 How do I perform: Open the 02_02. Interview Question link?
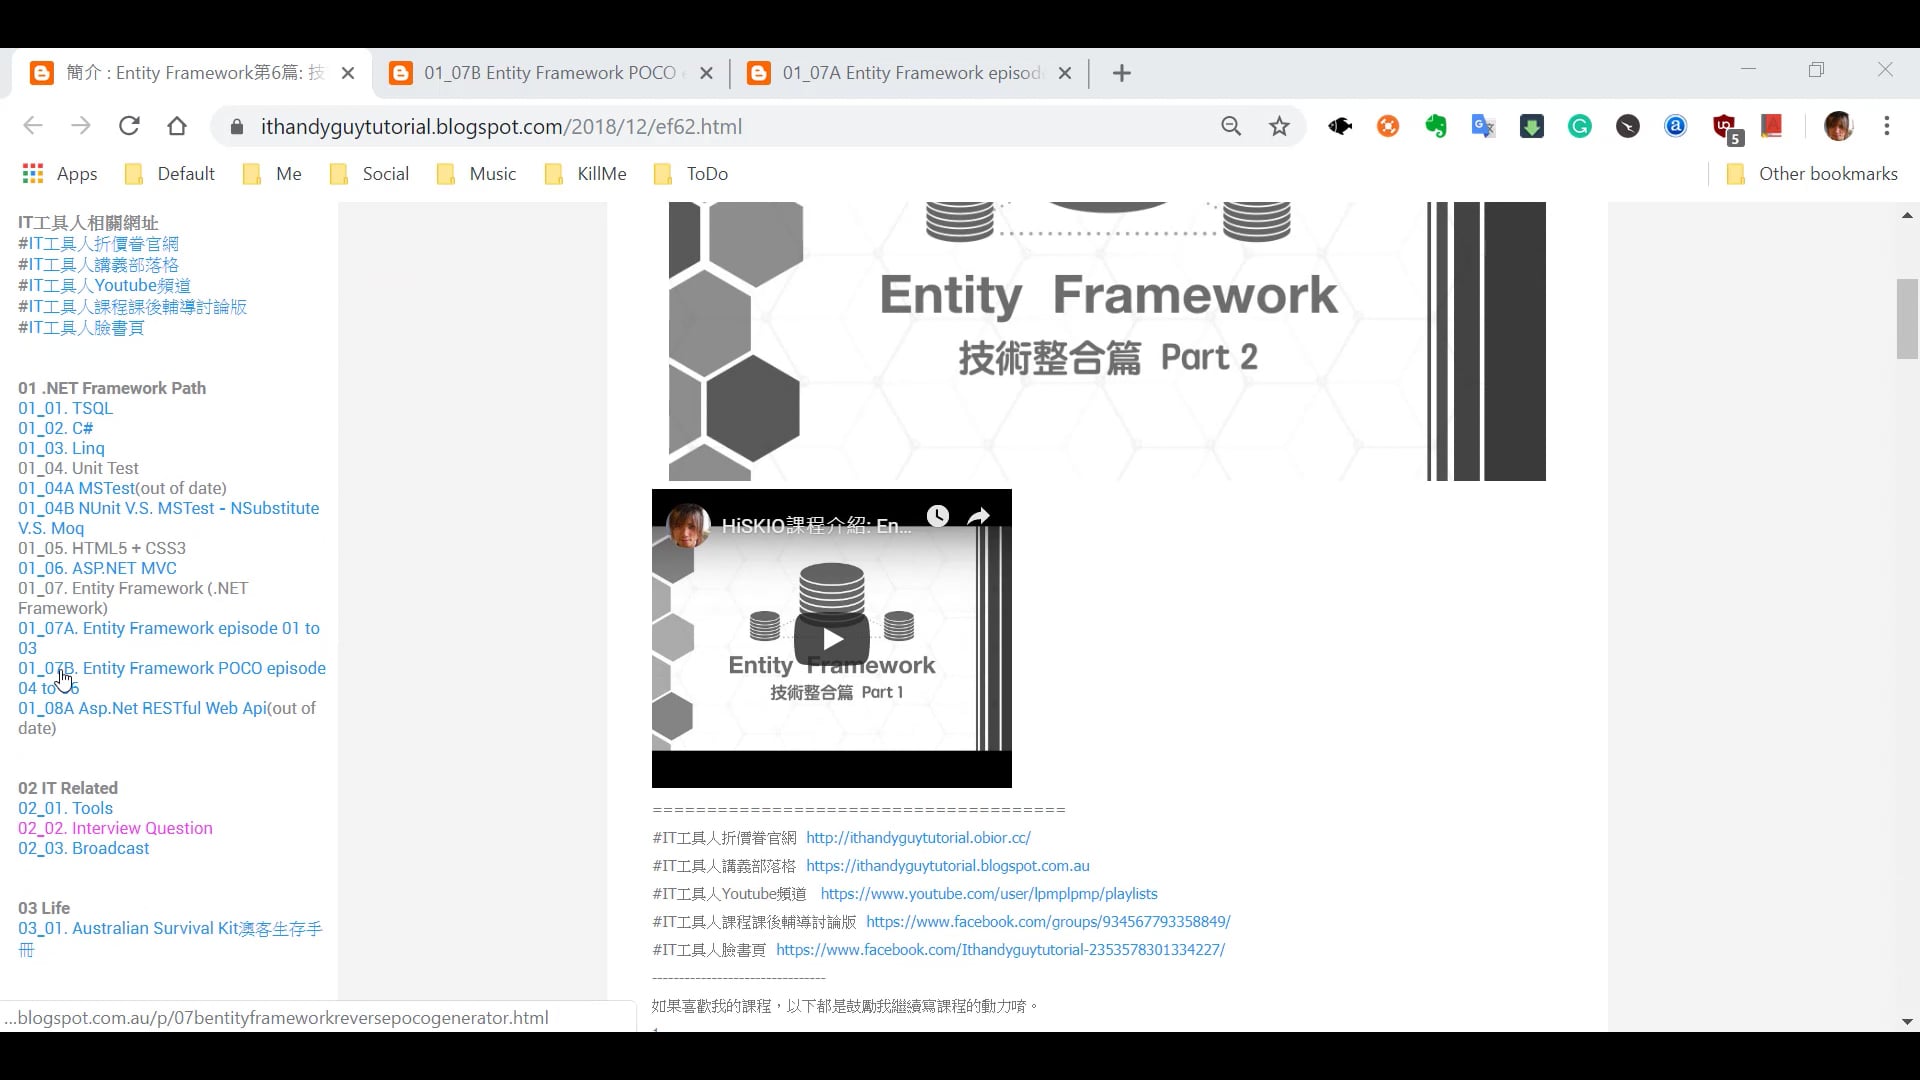point(115,828)
